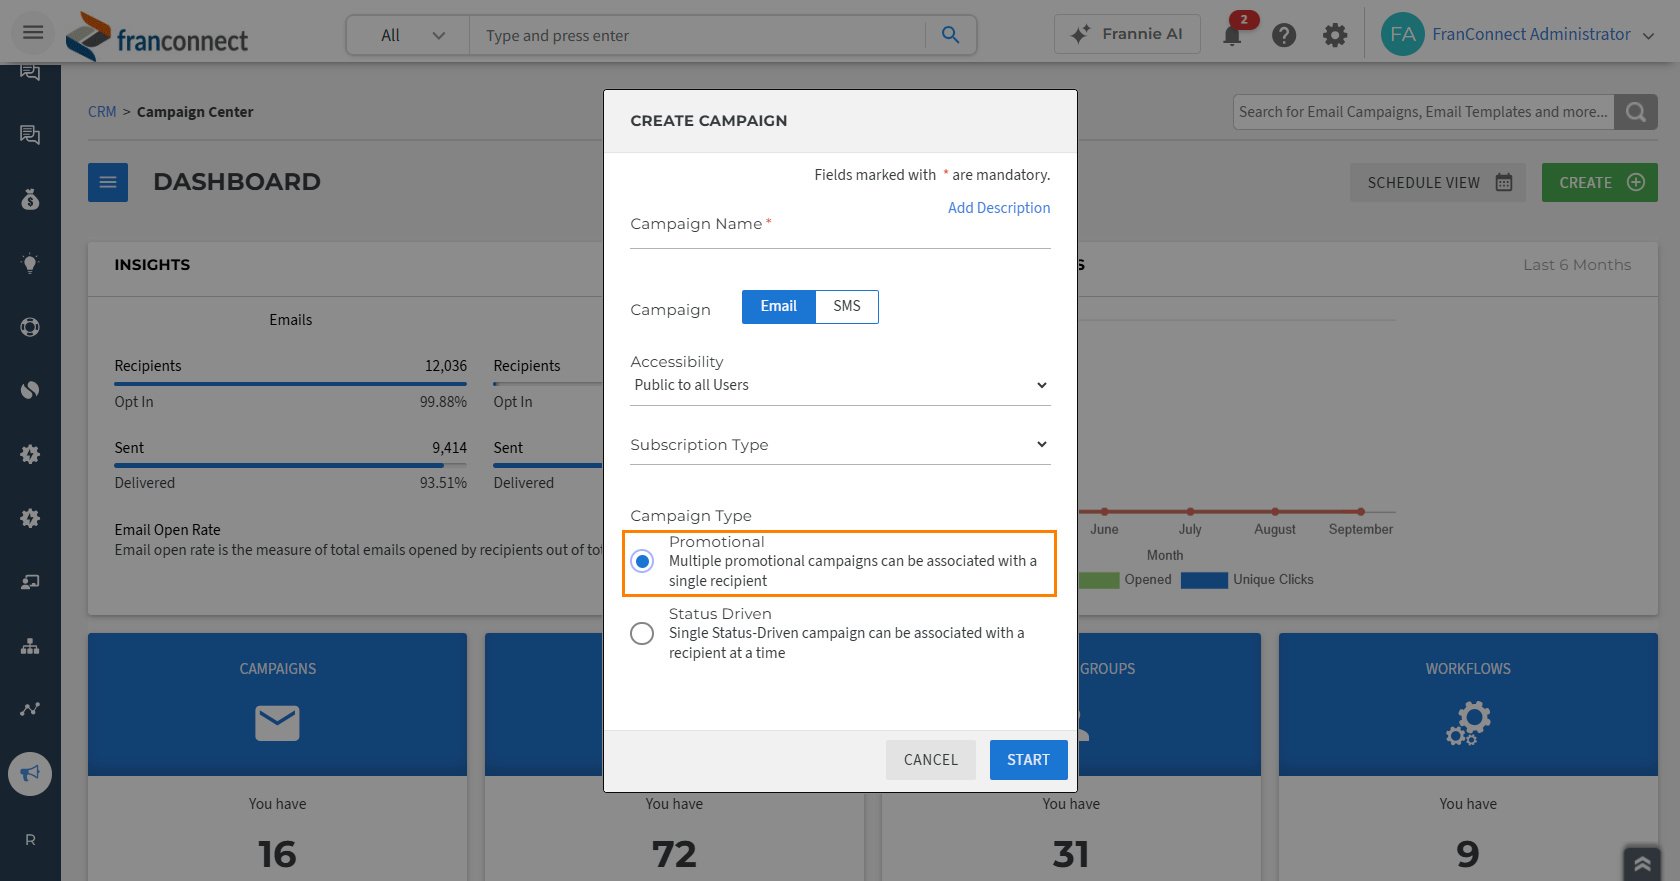1680x881 pixels.
Task: Click the scroll-to-top double chevron
Action: (x=1642, y=863)
